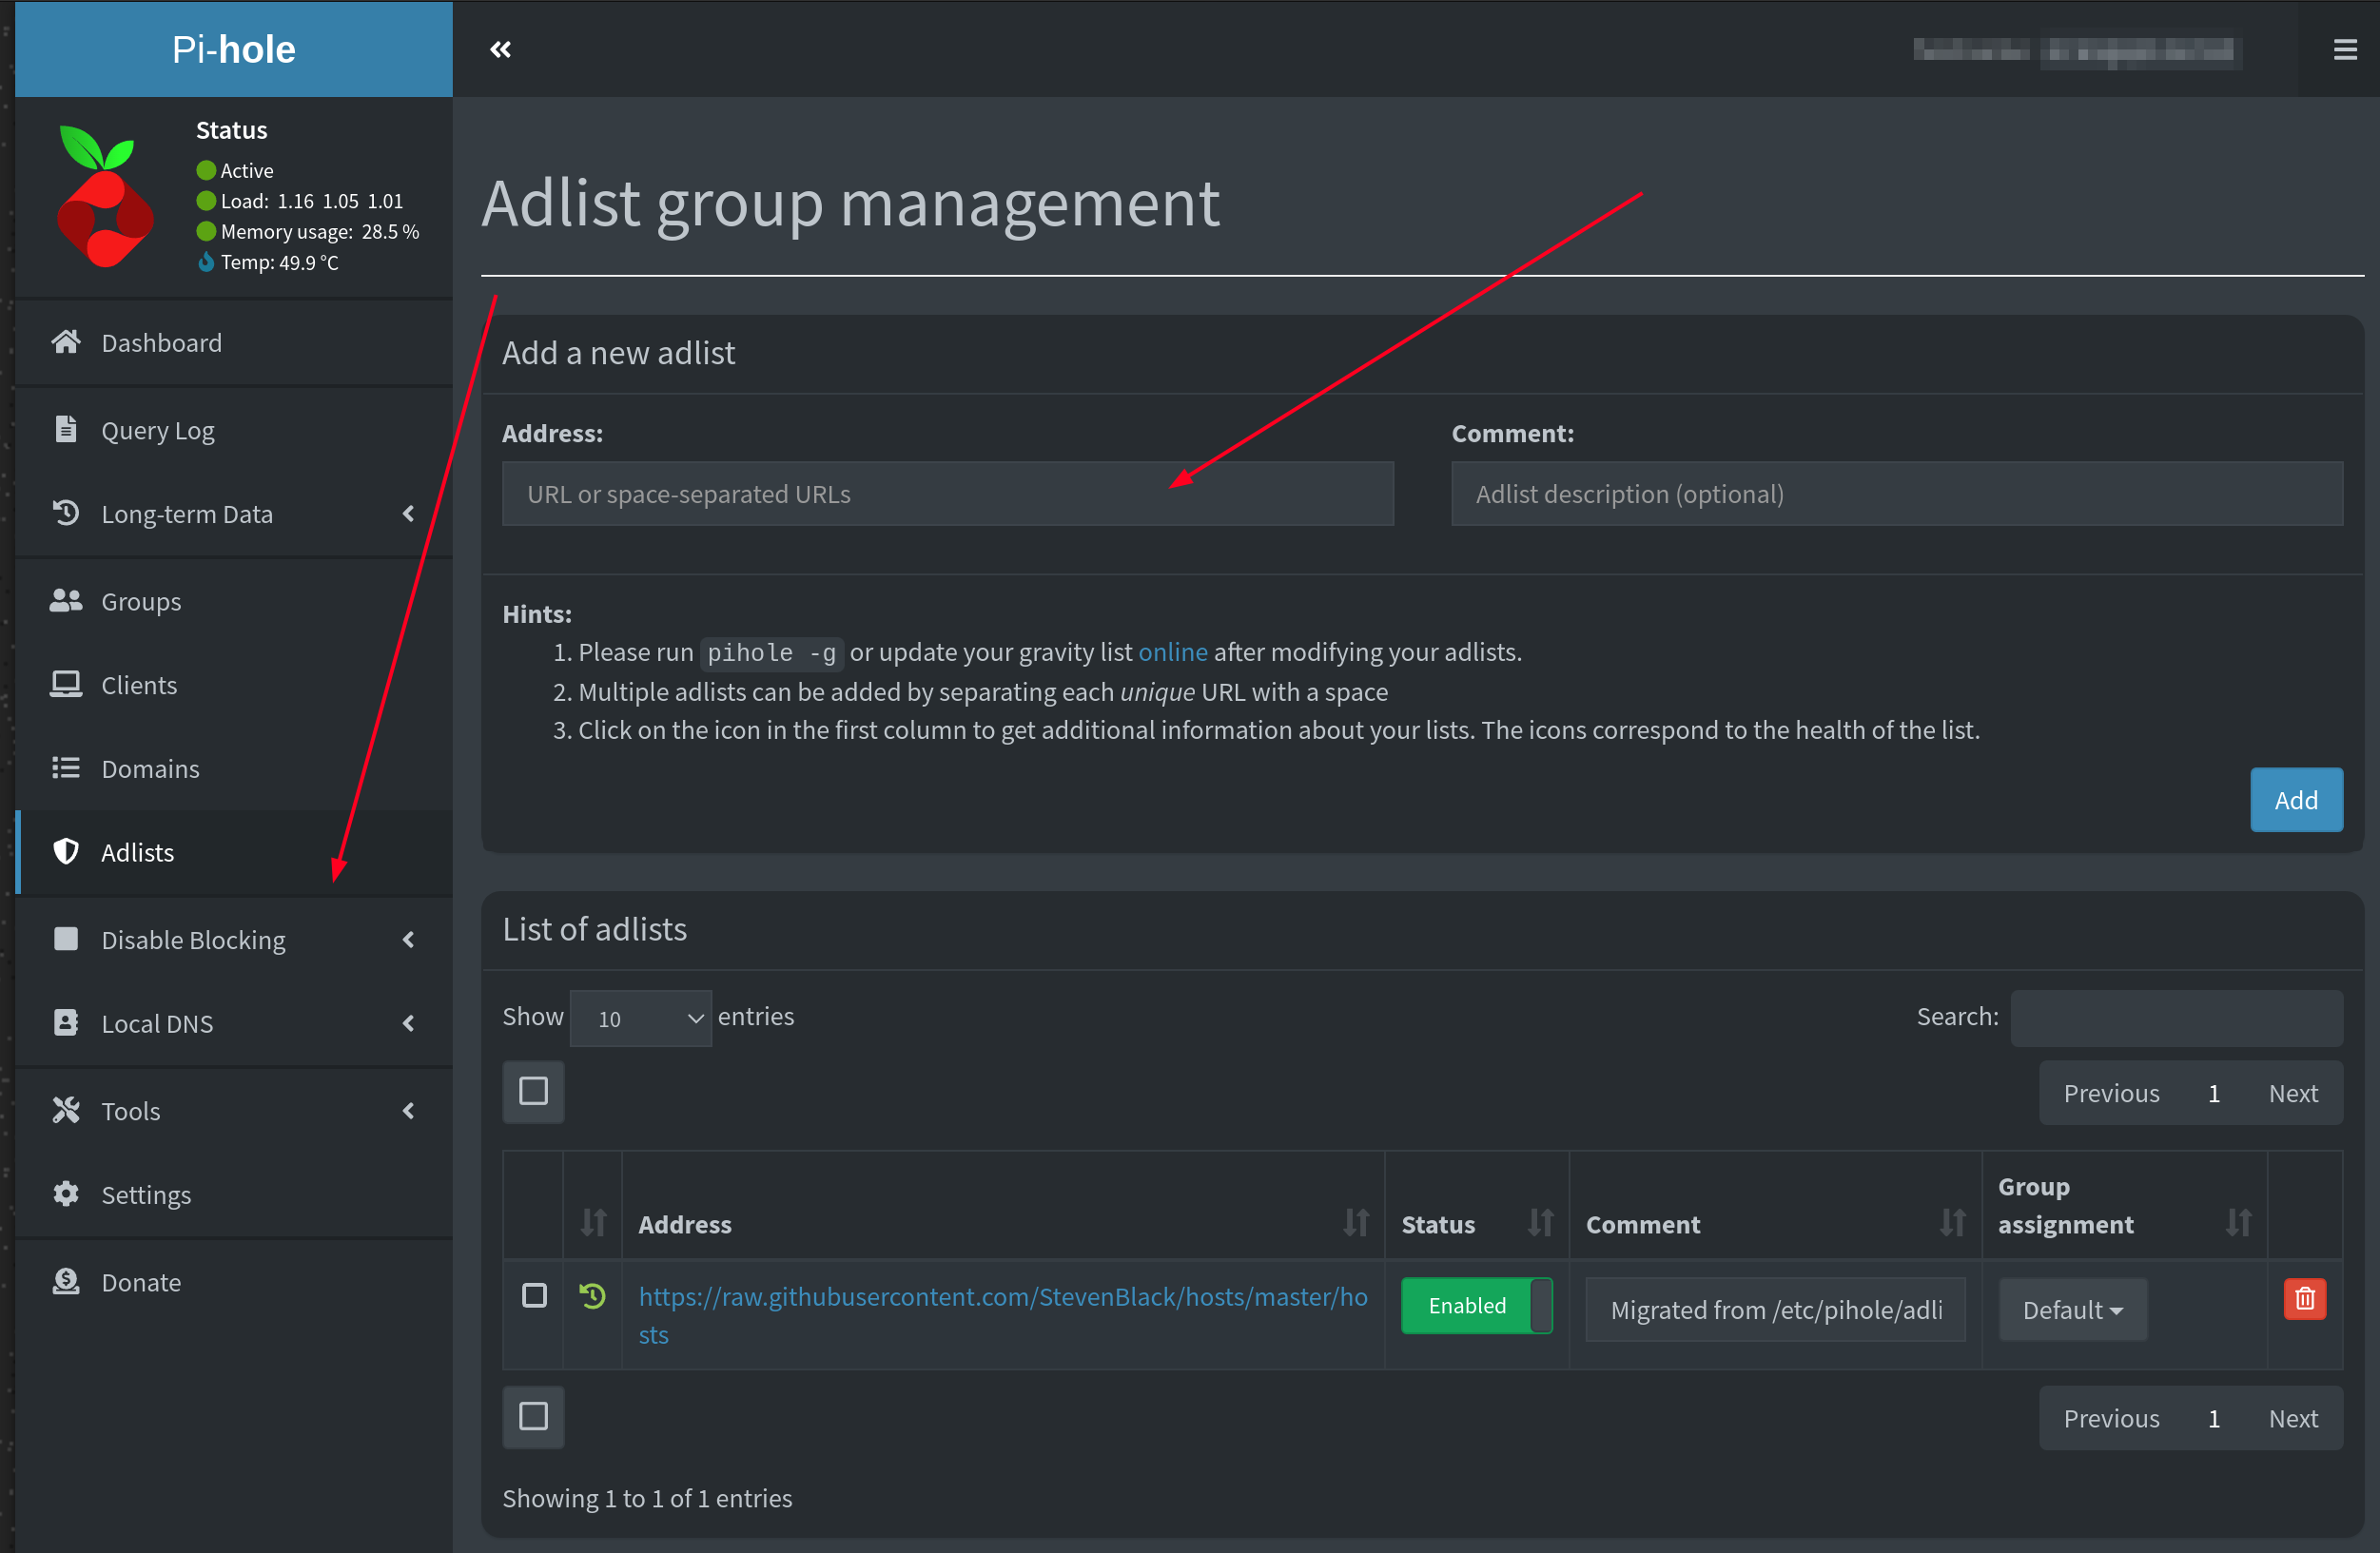
Task: Toggle the Enabled status switch
Action: [x=1476, y=1305]
